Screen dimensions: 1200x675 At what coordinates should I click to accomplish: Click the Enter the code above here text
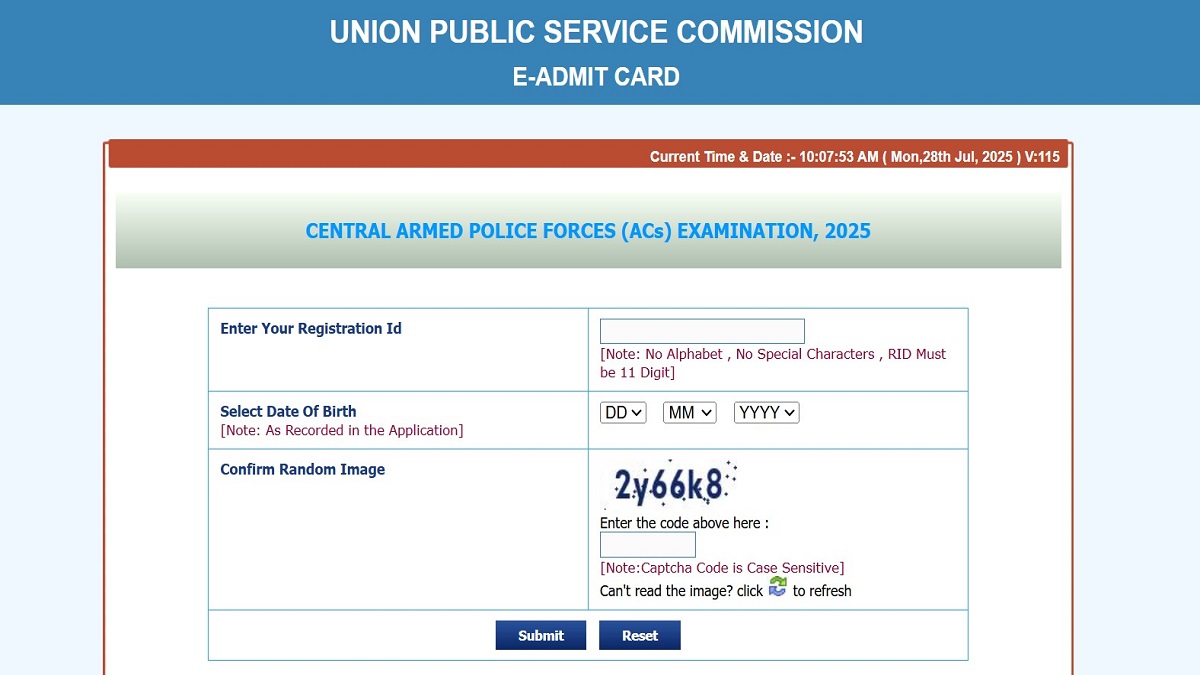coord(684,523)
